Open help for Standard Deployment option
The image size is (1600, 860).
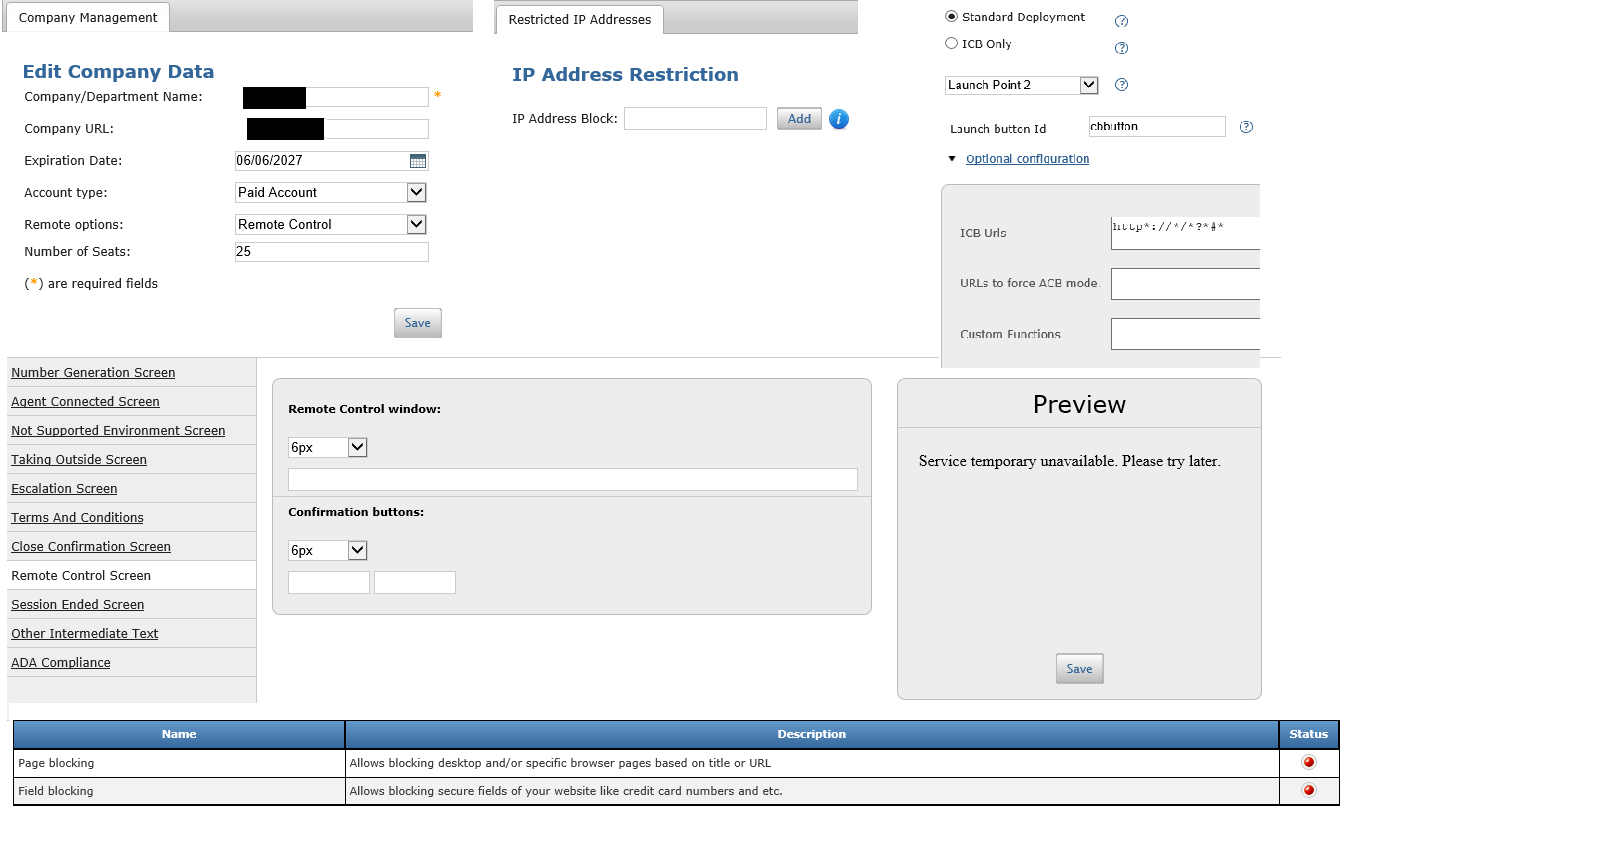[1121, 21]
